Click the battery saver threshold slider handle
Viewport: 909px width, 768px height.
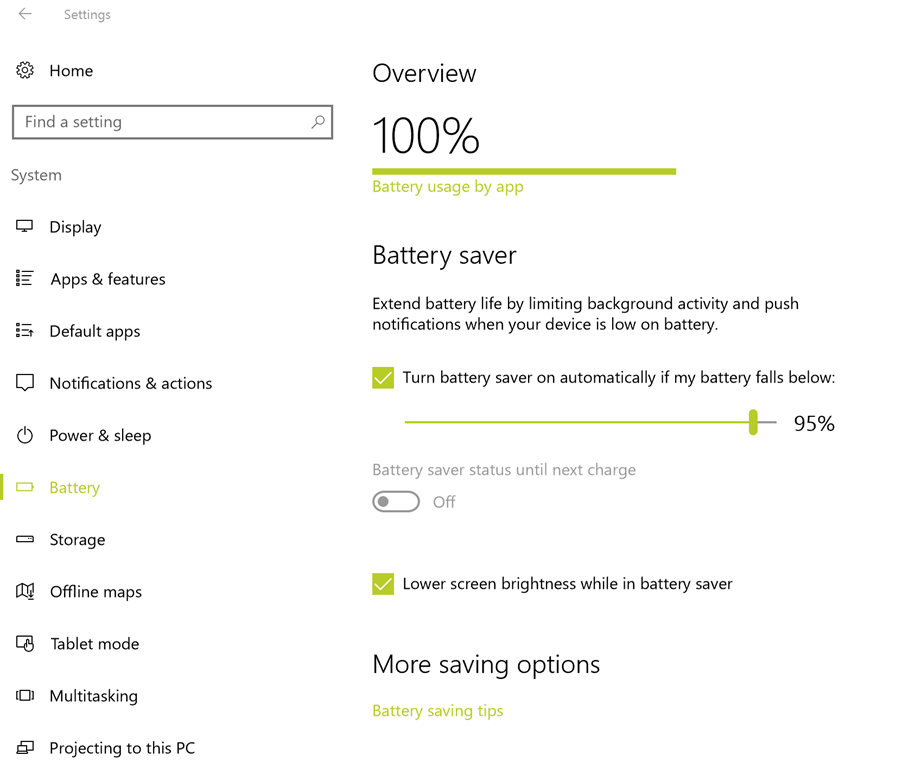coord(753,422)
